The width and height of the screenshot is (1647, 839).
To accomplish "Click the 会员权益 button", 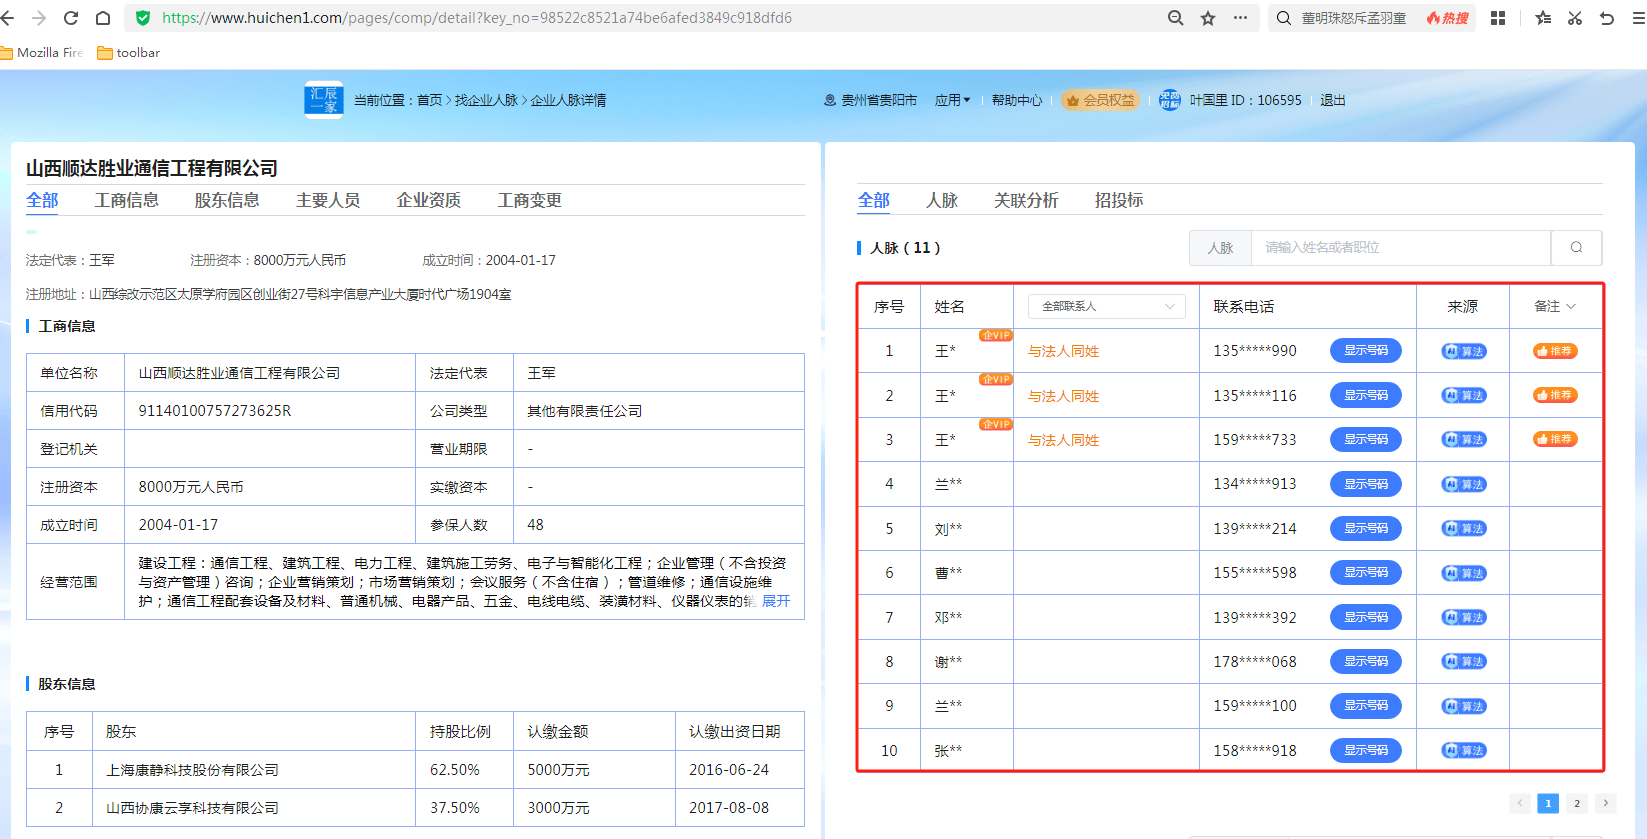I will (1100, 100).
